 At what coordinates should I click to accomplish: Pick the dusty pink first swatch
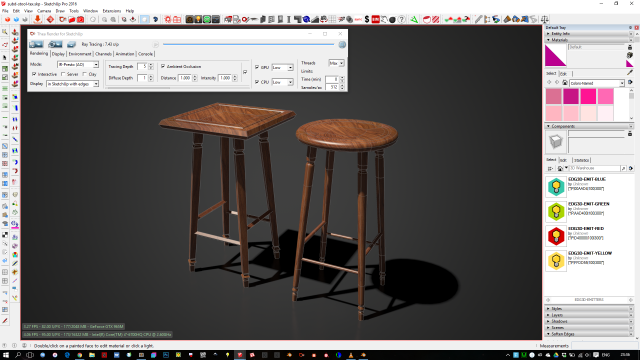click(x=553, y=97)
